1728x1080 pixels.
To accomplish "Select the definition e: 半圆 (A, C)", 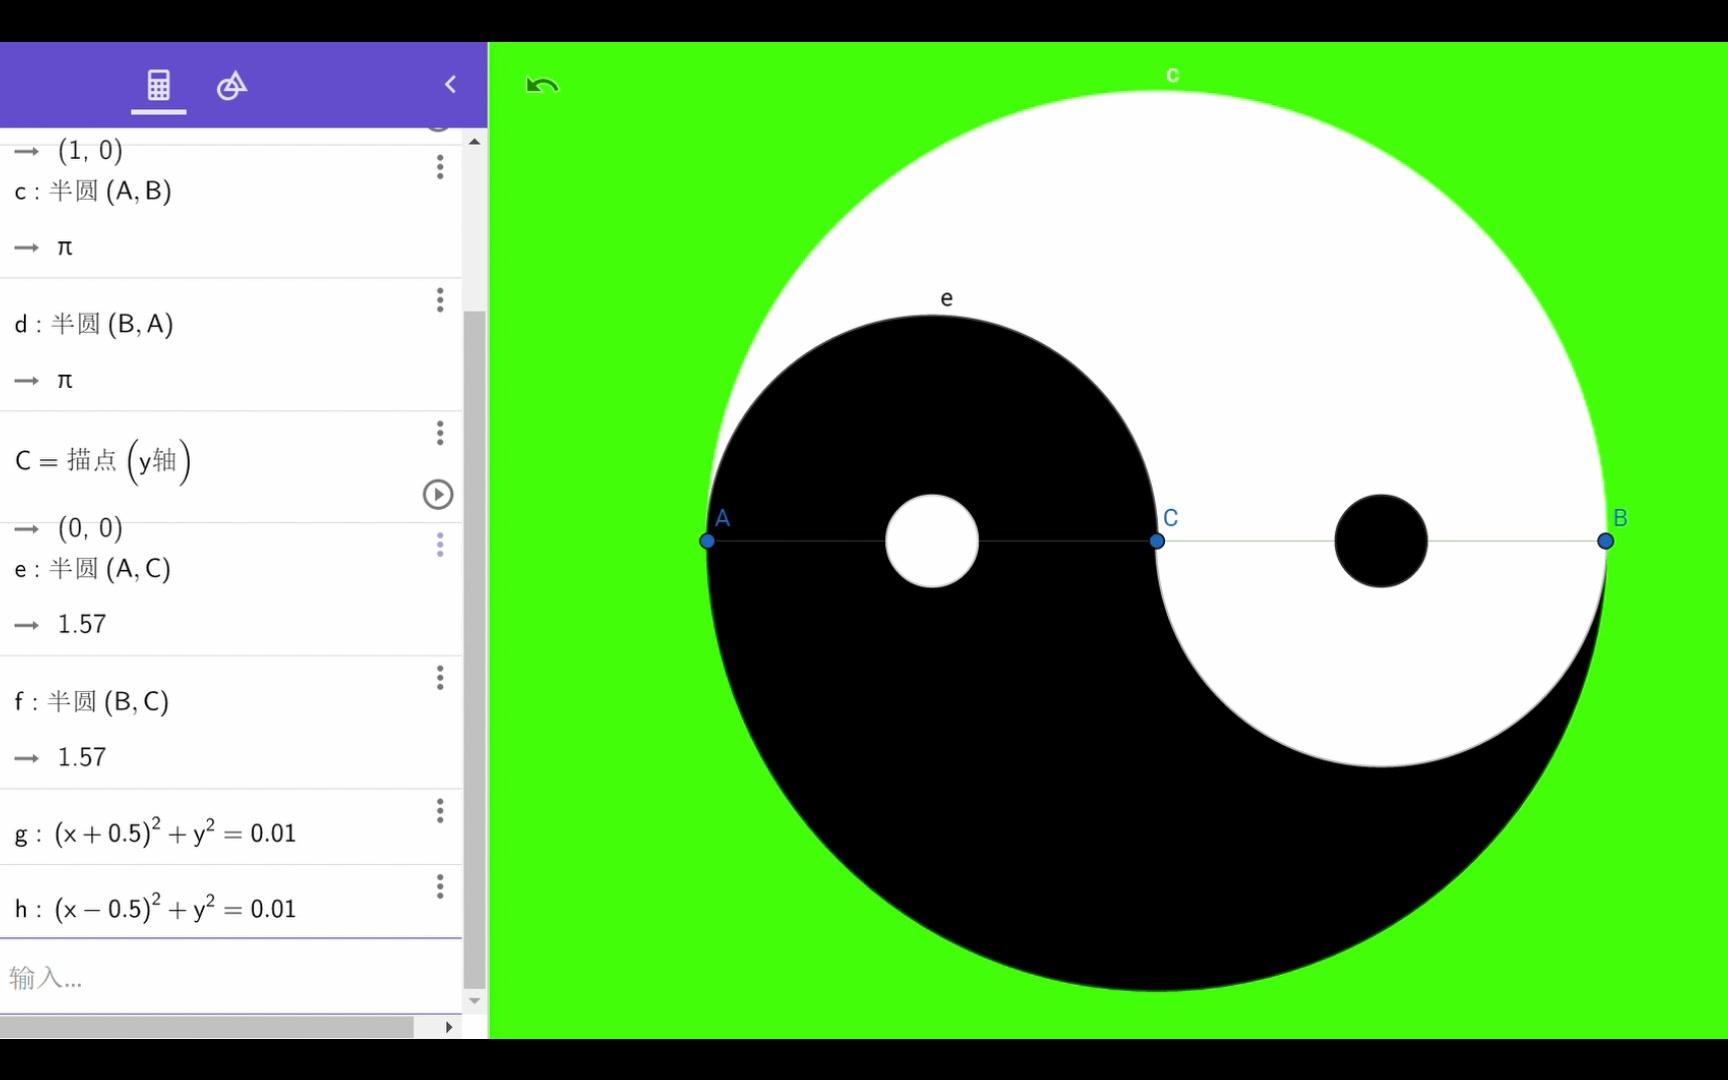I will [93, 569].
